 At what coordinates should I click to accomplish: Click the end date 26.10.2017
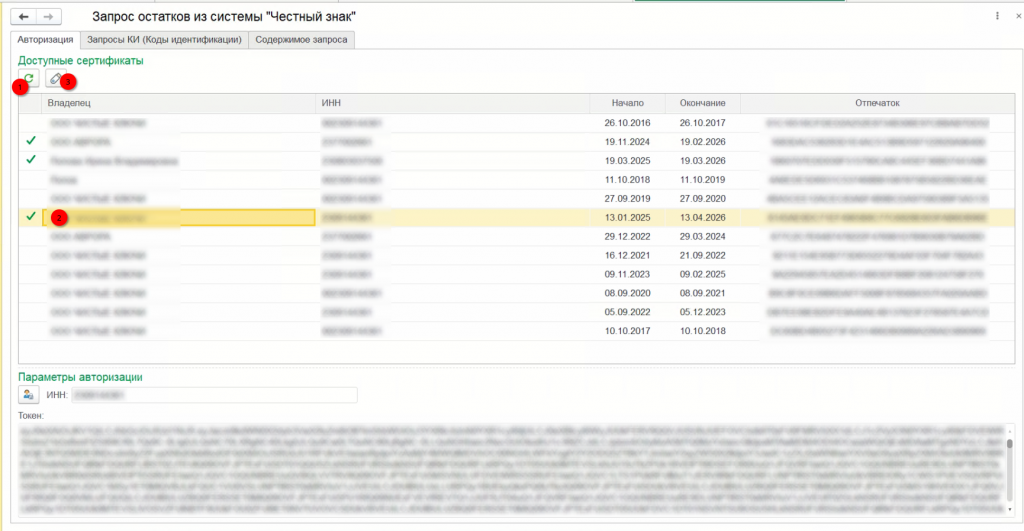pyautogui.click(x=703, y=123)
